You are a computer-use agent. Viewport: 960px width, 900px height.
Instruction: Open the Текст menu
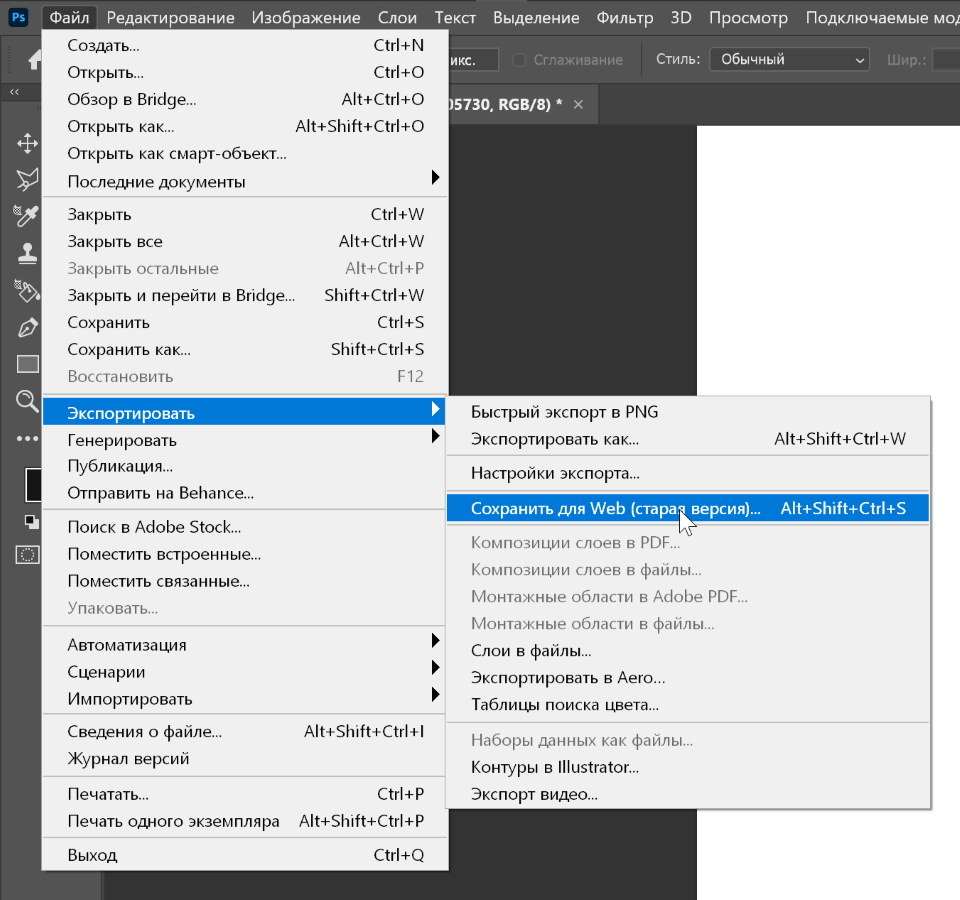(x=455, y=17)
